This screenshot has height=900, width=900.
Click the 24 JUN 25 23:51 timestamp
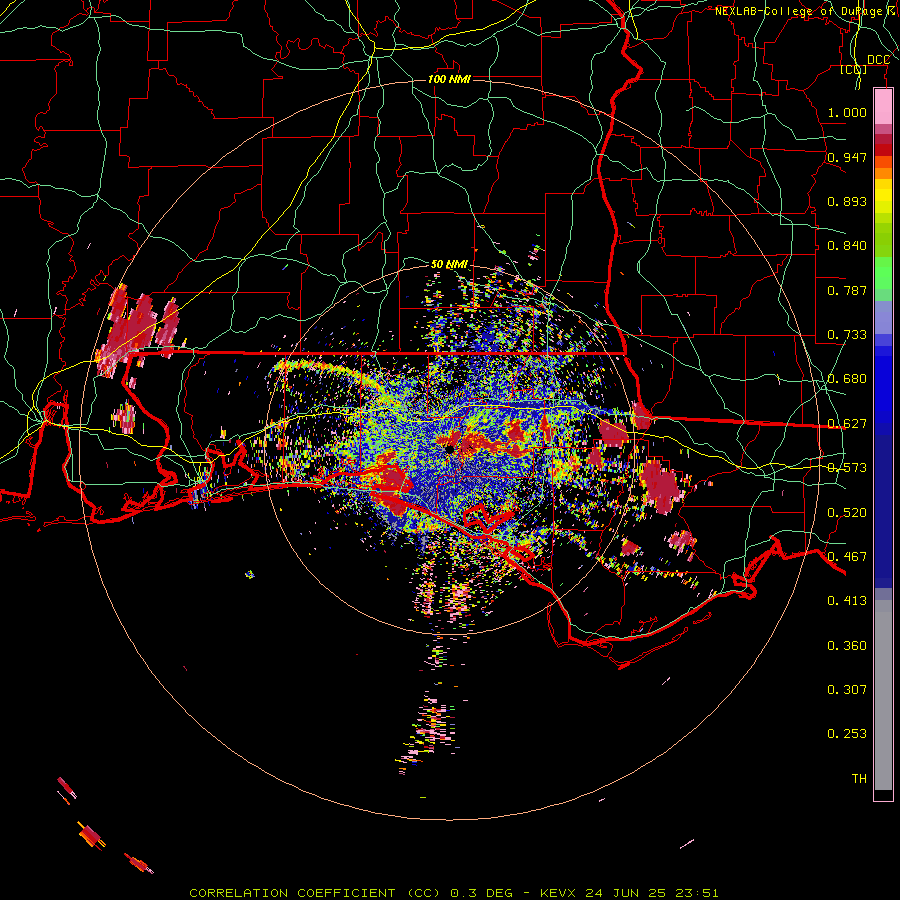pos(652,893)
